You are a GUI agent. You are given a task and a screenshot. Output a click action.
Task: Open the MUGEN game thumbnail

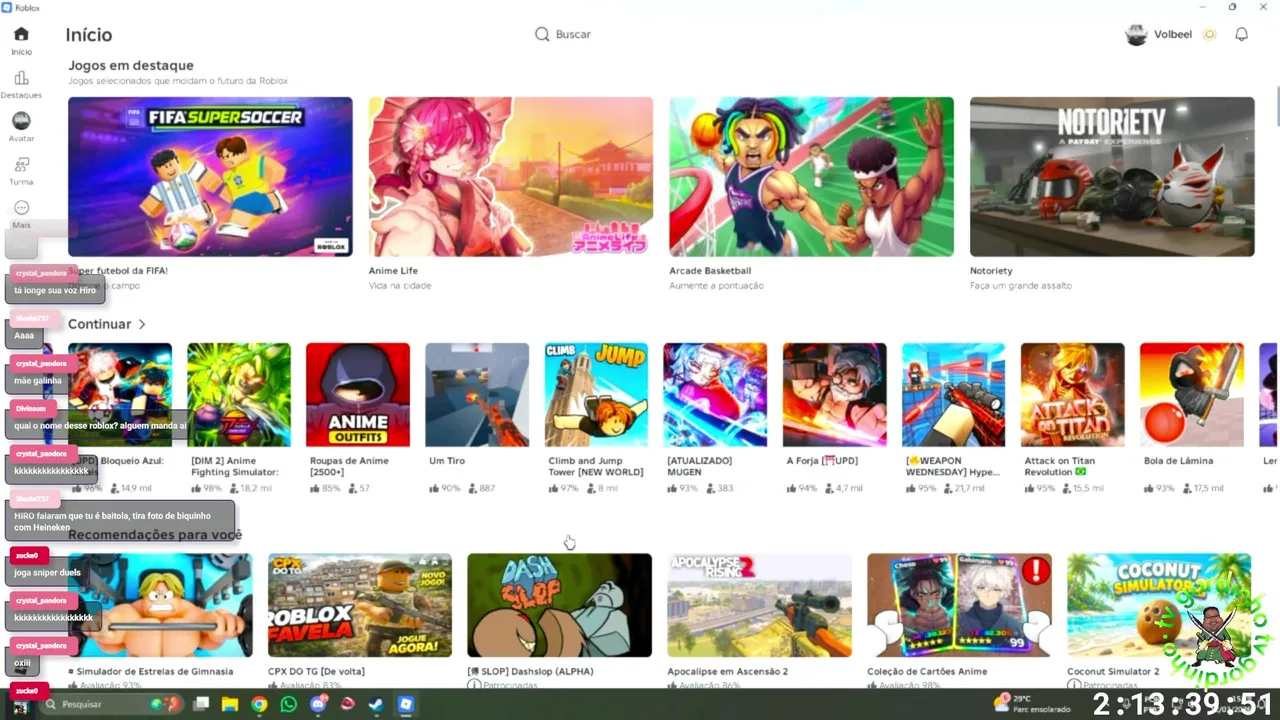coord(715,395)
